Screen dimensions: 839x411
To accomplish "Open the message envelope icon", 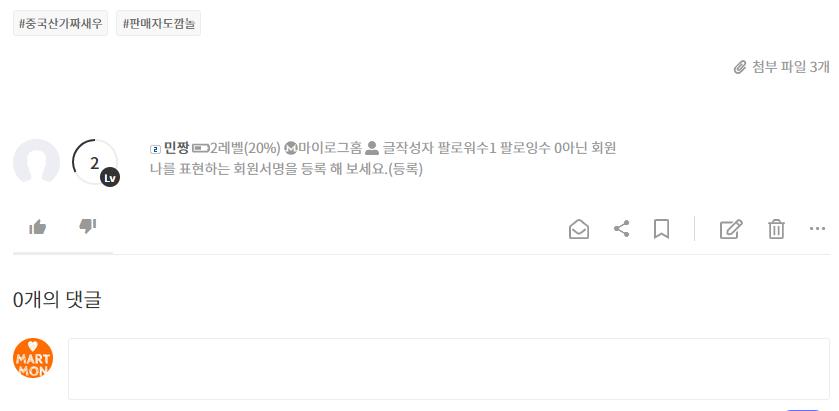I will point(579,230).
